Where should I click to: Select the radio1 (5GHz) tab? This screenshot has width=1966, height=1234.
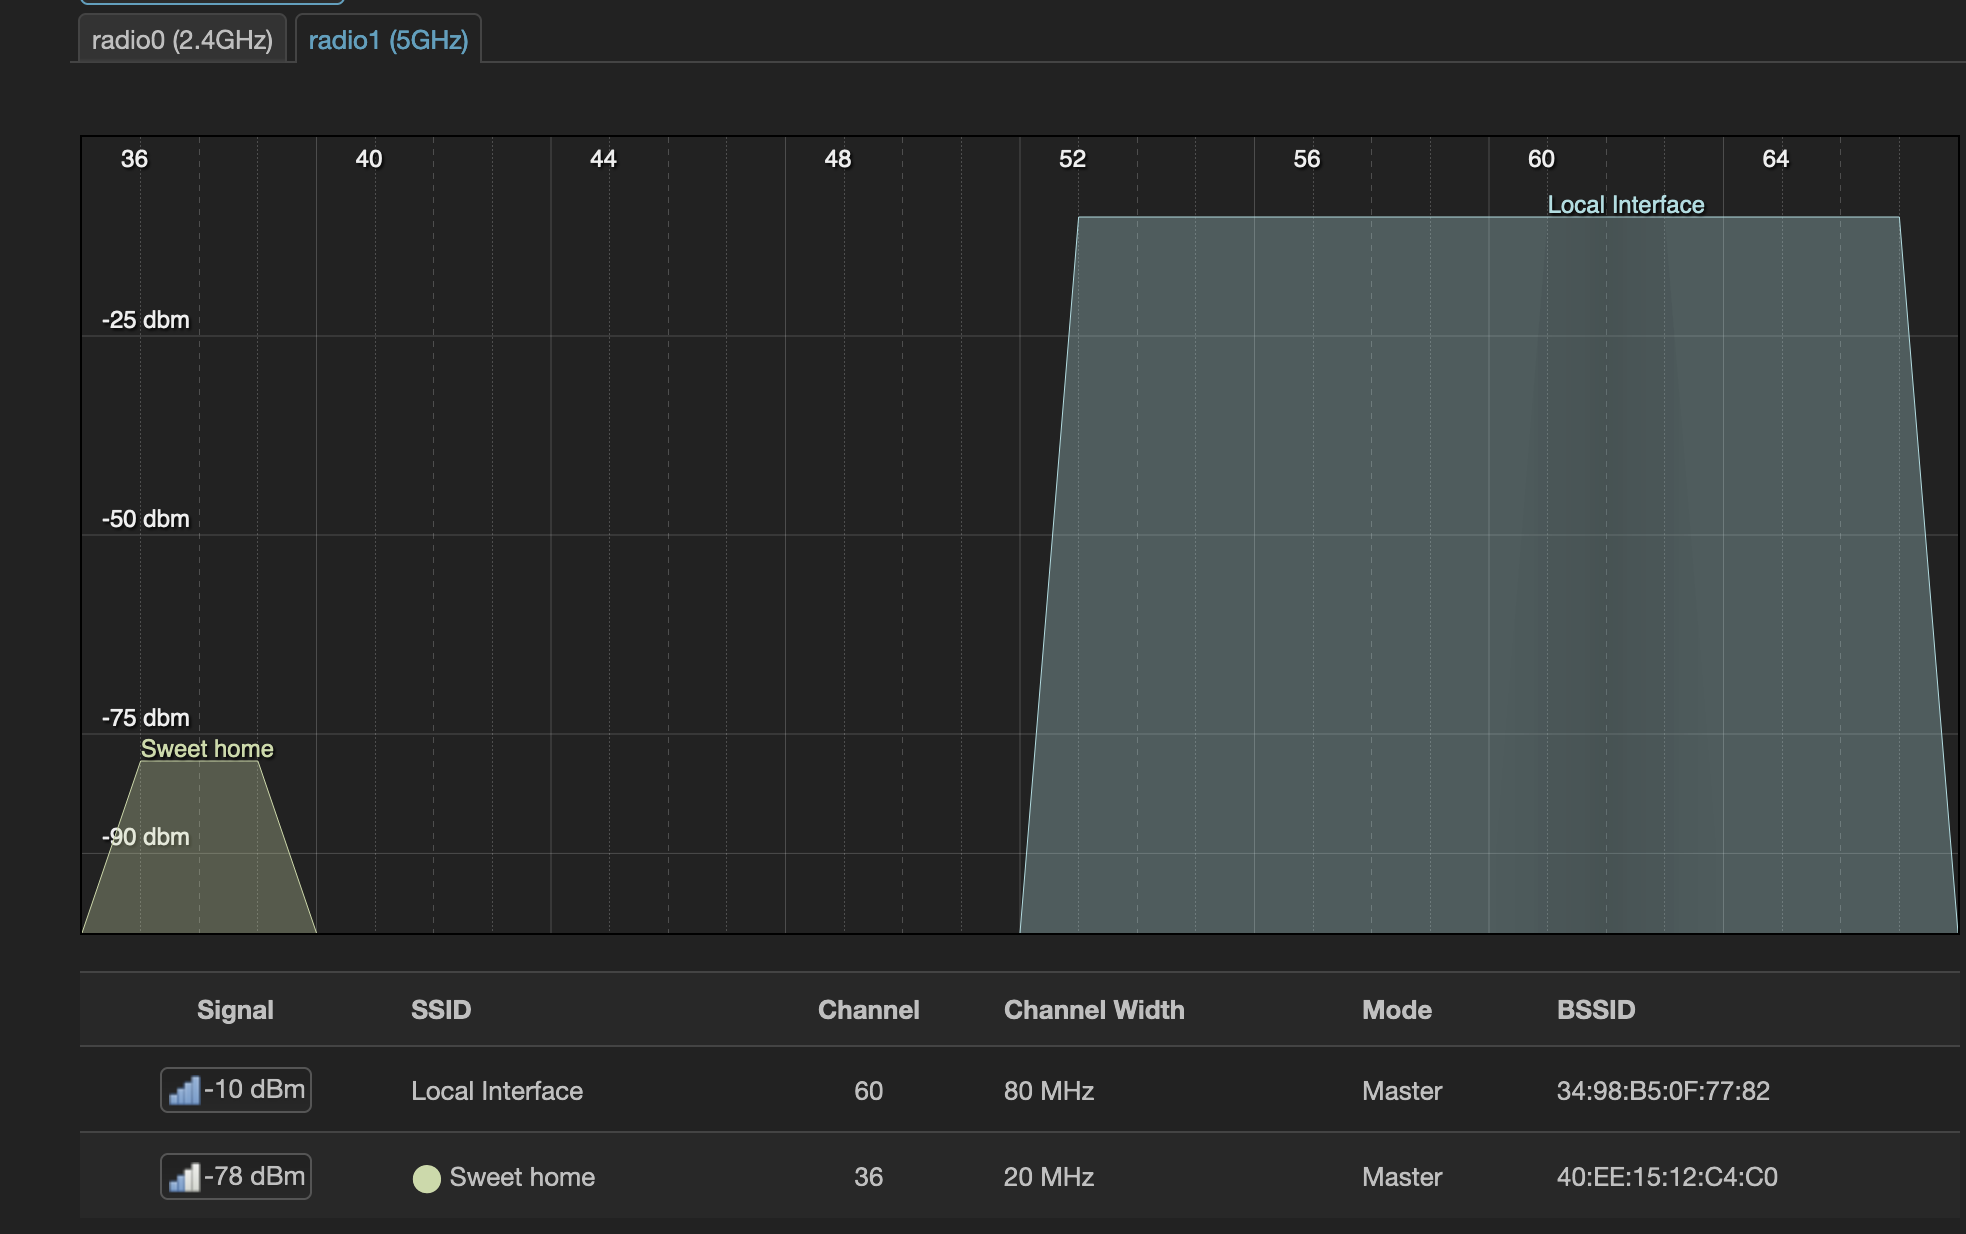(388, 40)
